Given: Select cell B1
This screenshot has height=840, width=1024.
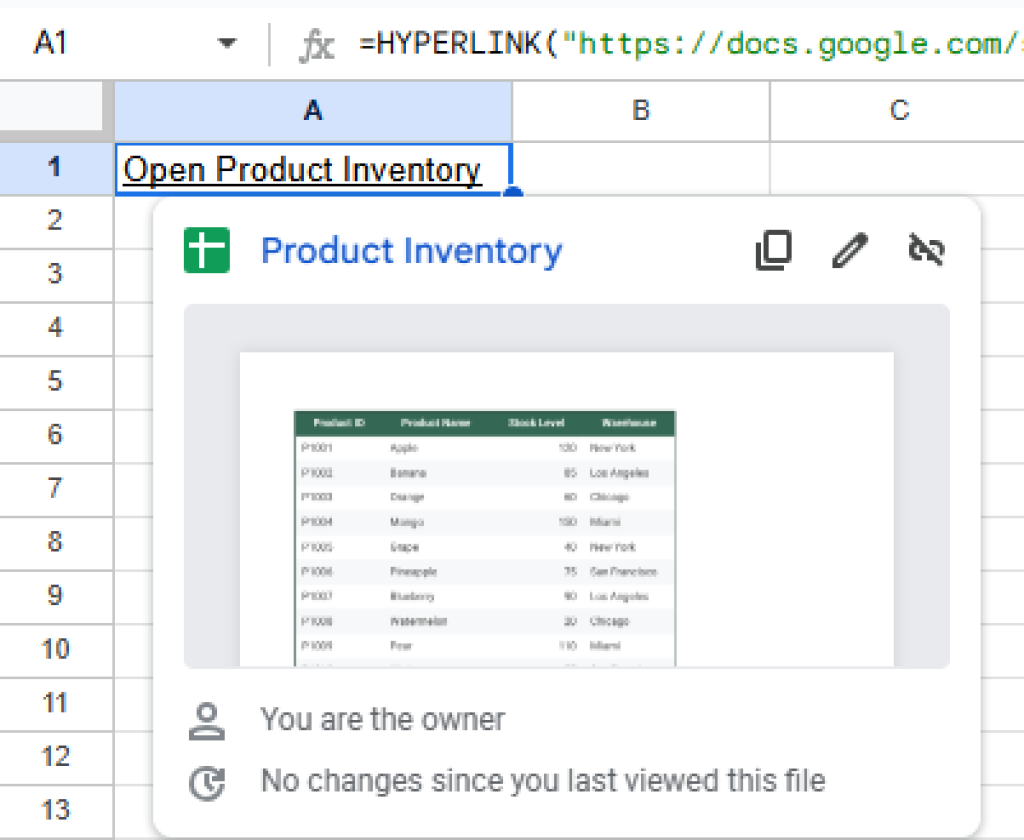Looking at the screenshot, I should click(x=639, y=169).
